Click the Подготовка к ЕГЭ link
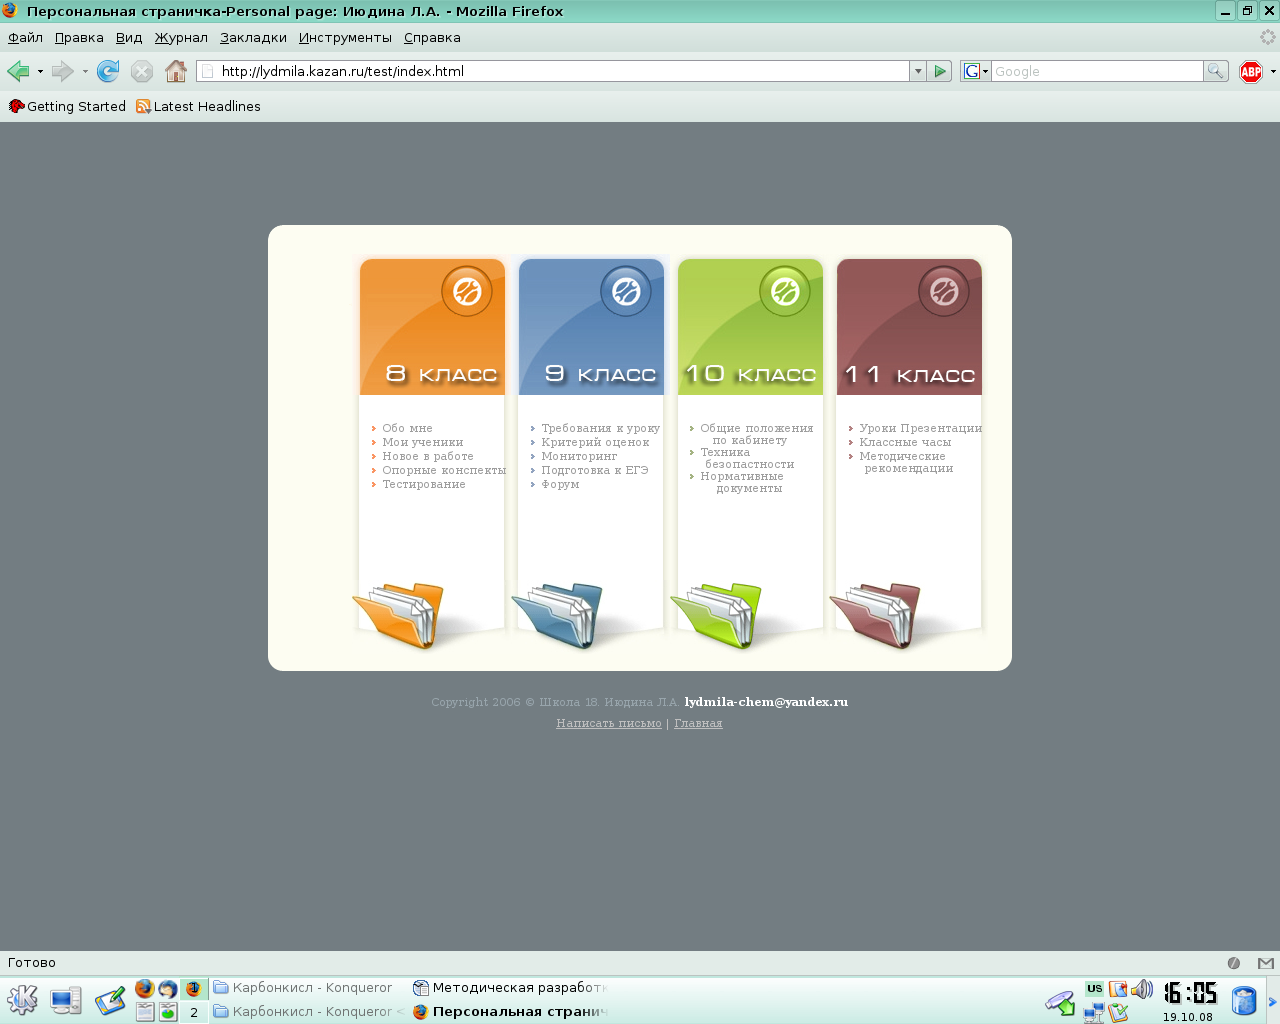 tap(594, 470)
